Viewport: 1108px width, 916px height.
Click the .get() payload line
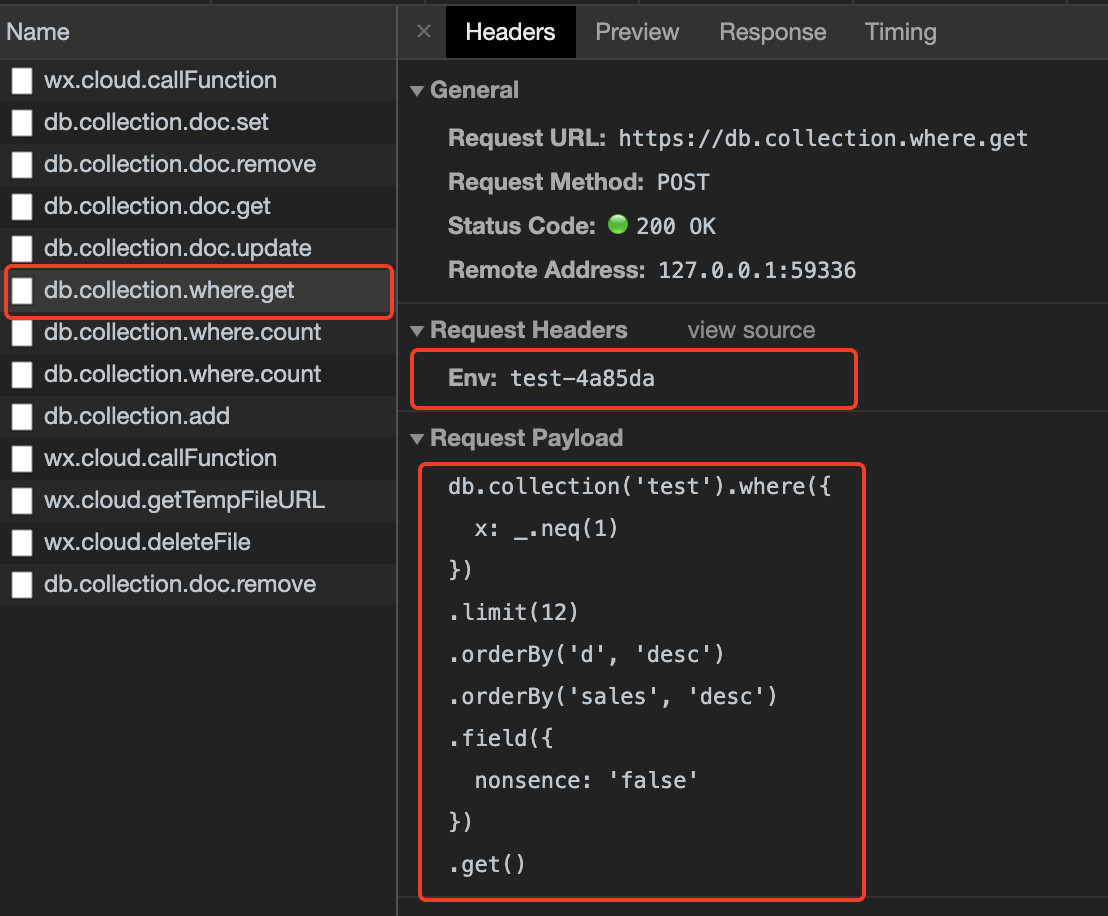487,864
